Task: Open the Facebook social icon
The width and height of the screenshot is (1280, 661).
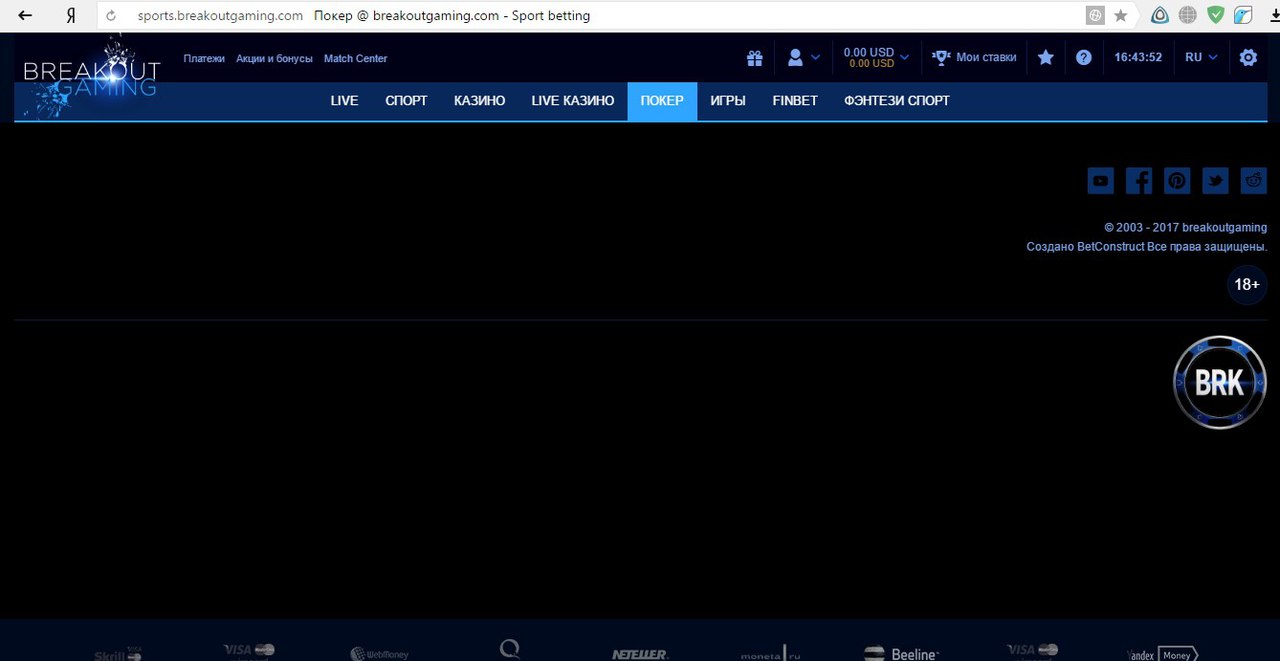Action: pos(1139,181)
